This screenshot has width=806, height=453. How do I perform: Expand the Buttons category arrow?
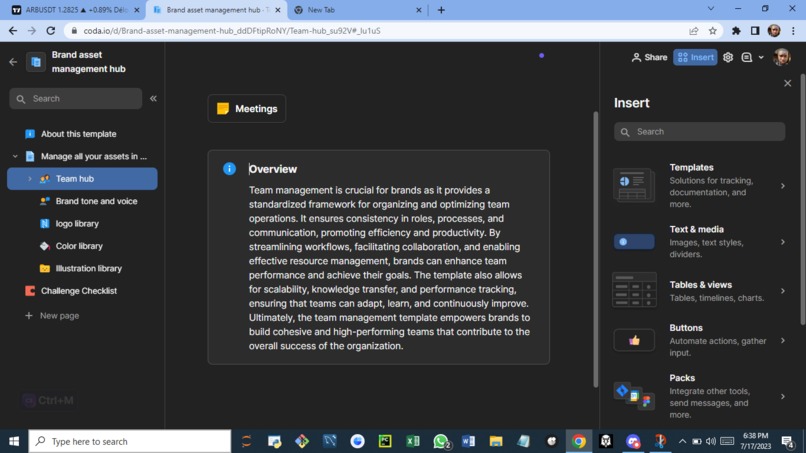point(782,340)
